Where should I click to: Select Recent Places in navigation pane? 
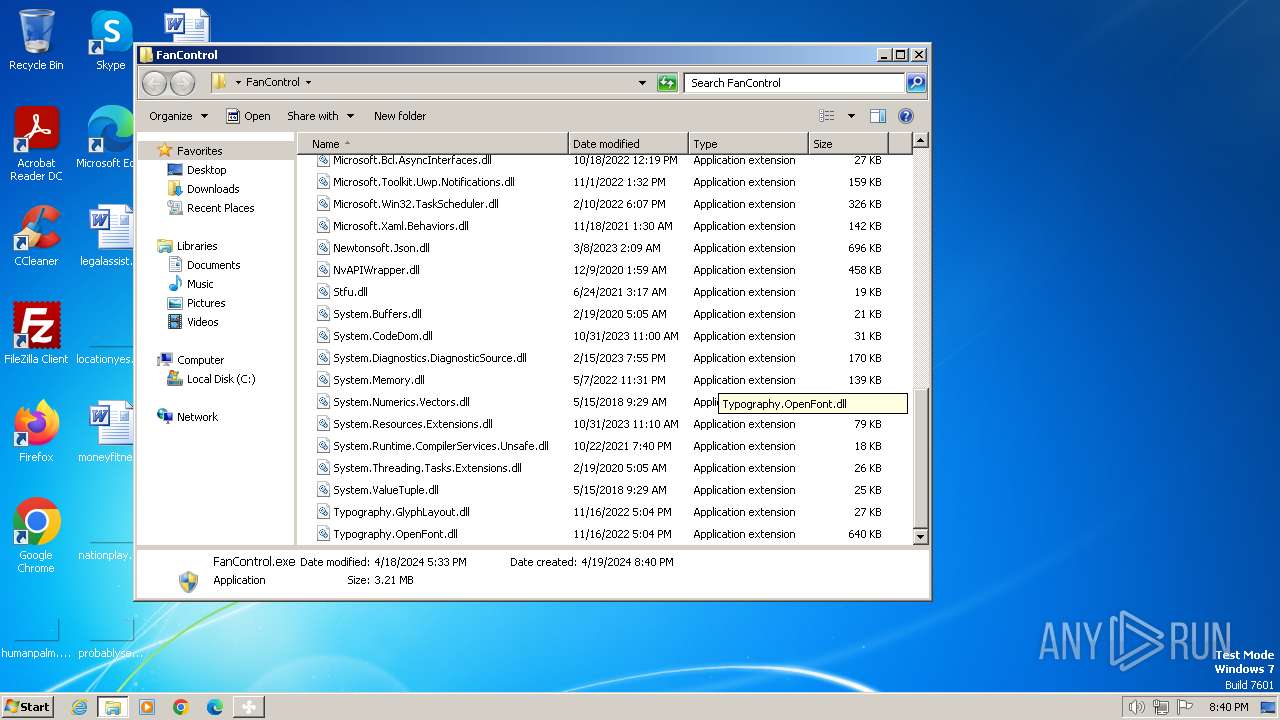[x=220, y=208]
